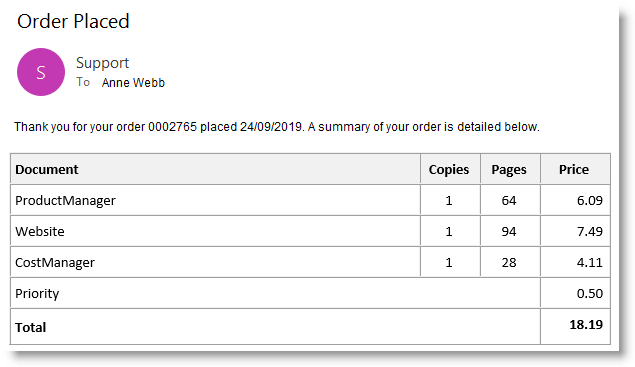The image size is (635, 367).
Task: Click the Total row label
Action: [30, 327]
